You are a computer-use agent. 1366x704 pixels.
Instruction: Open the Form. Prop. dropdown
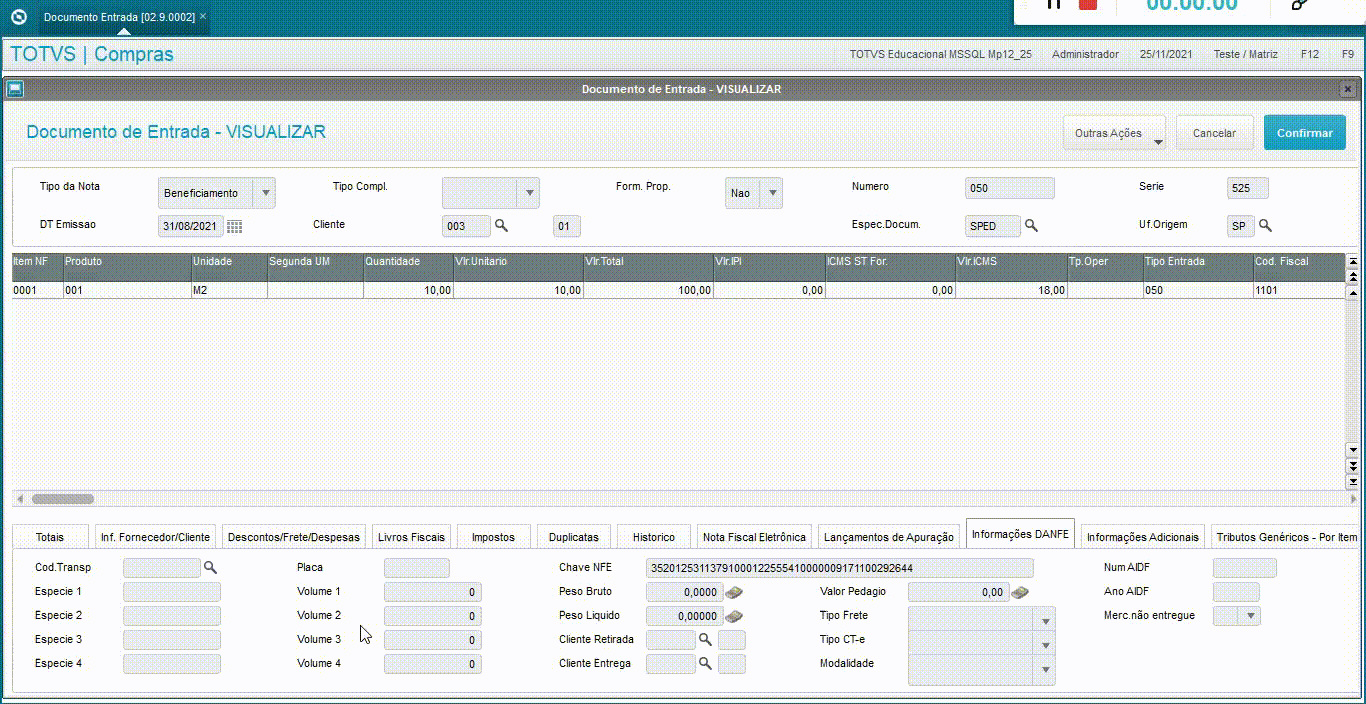(x=772, y=193)
